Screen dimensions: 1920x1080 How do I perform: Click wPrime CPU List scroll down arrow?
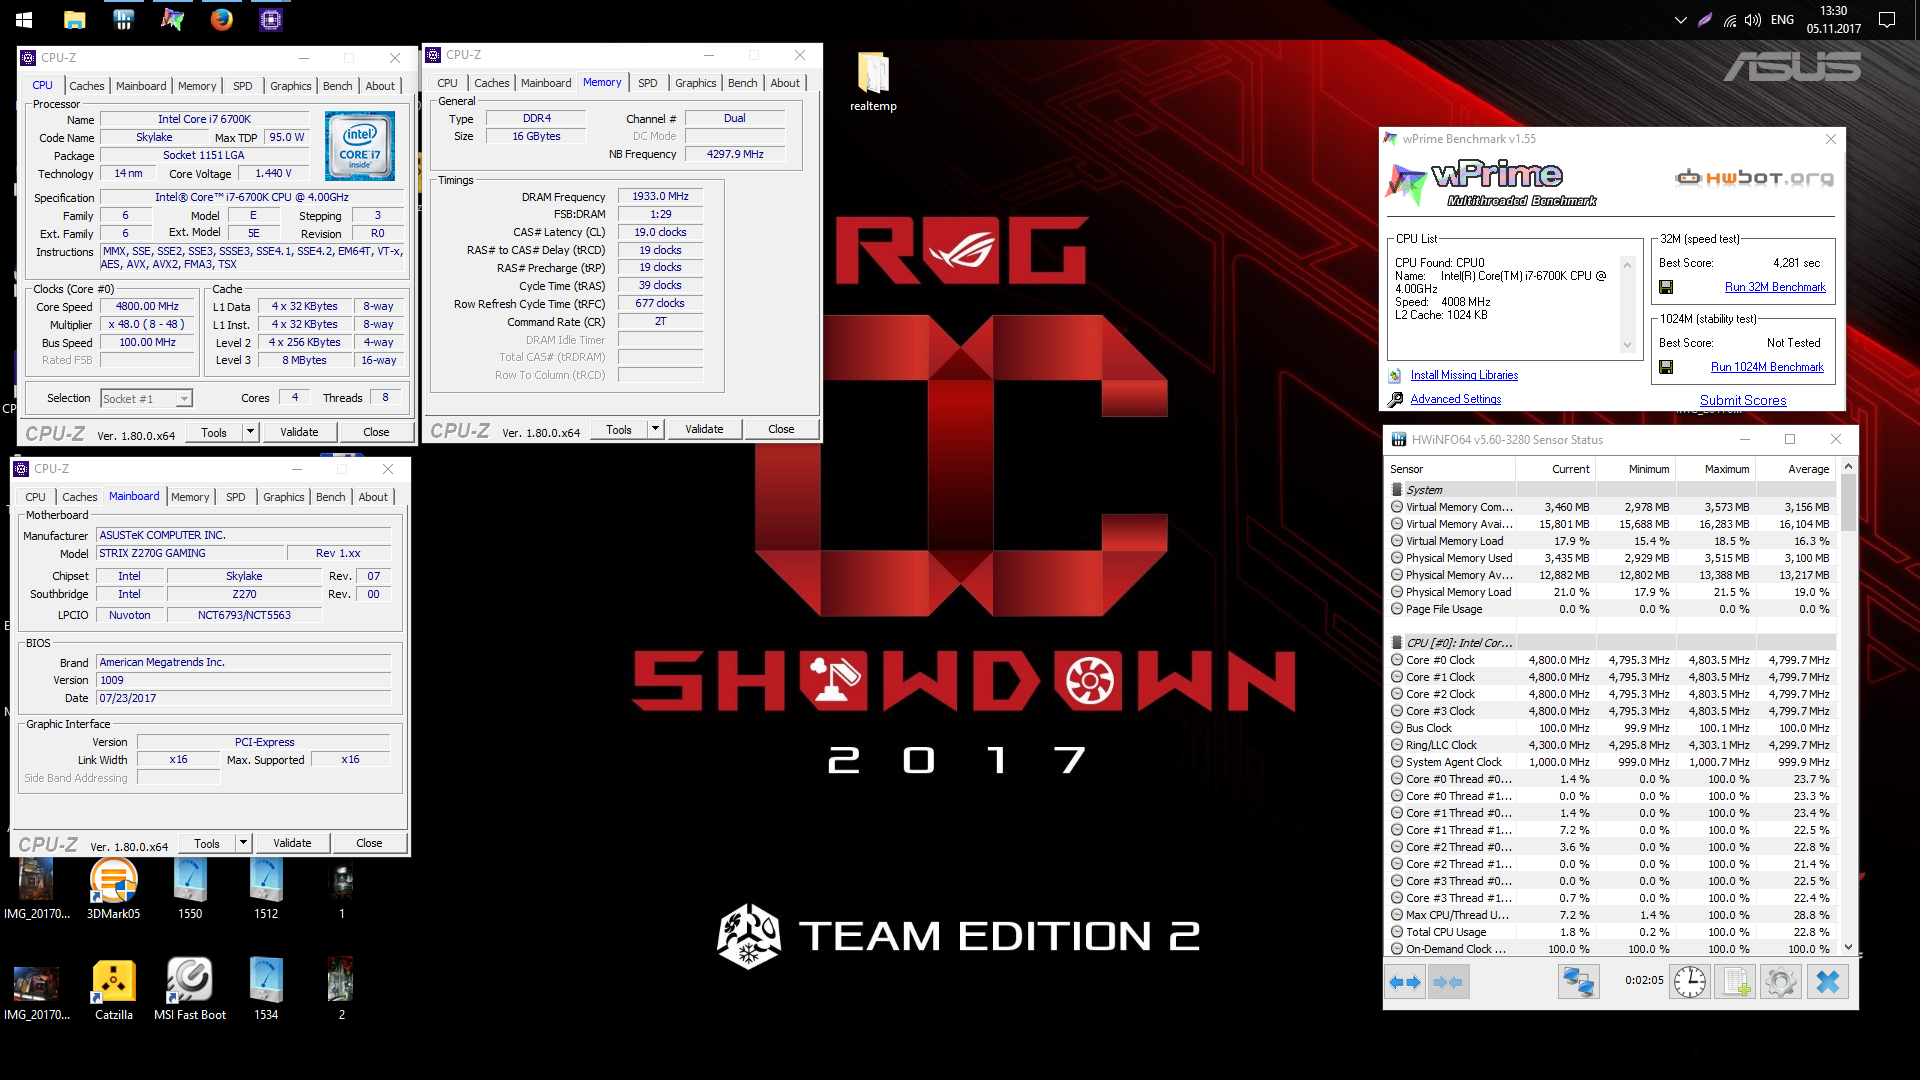click(1627, 345)
